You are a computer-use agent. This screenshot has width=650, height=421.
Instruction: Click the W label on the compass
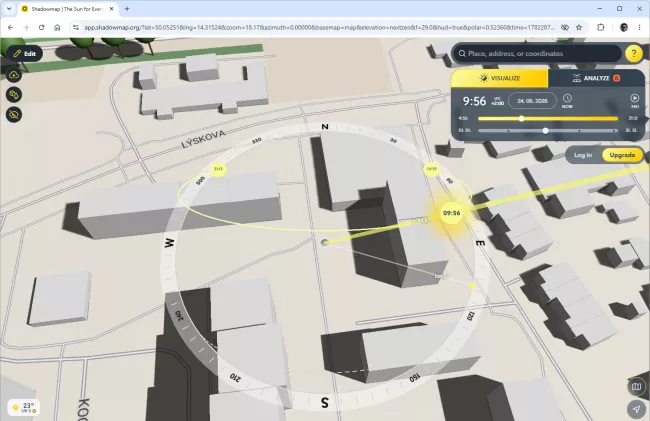tap(169, 243)
